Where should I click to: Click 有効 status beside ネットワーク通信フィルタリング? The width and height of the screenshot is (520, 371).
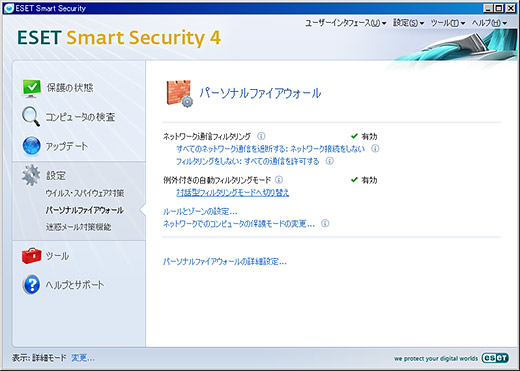coord(364,136)
